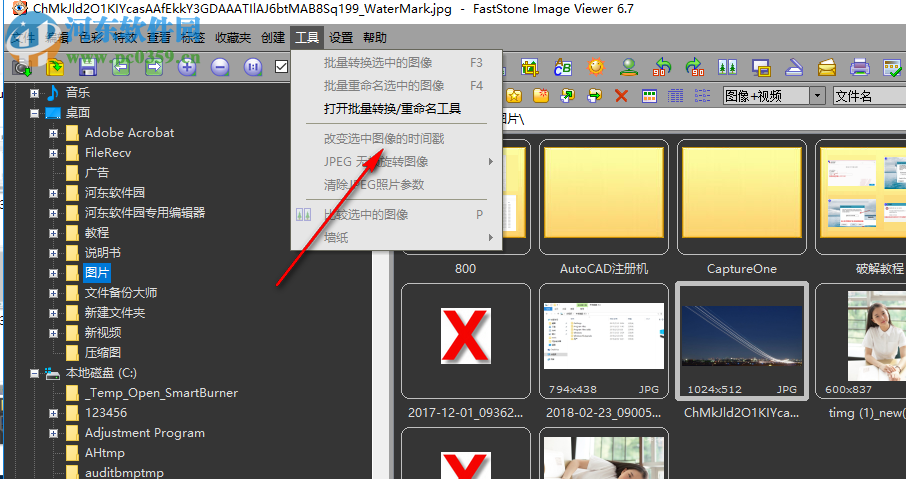Select the 压缩图 folder
This screenshot has width=906, height=479.
pyautogui.click(x=102, y=352)
